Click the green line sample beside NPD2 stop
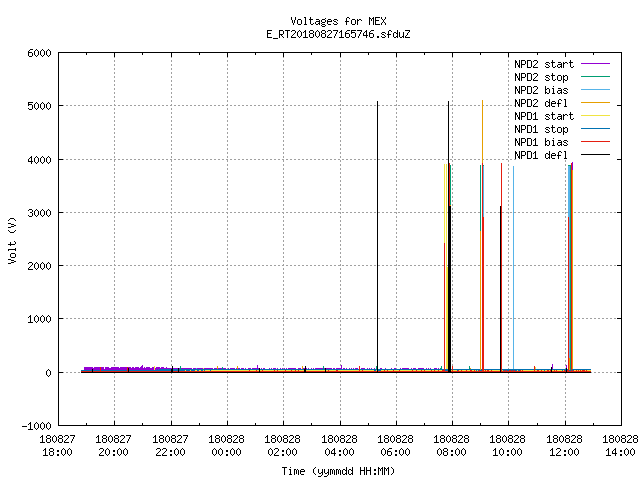 [x=596, y=77]
